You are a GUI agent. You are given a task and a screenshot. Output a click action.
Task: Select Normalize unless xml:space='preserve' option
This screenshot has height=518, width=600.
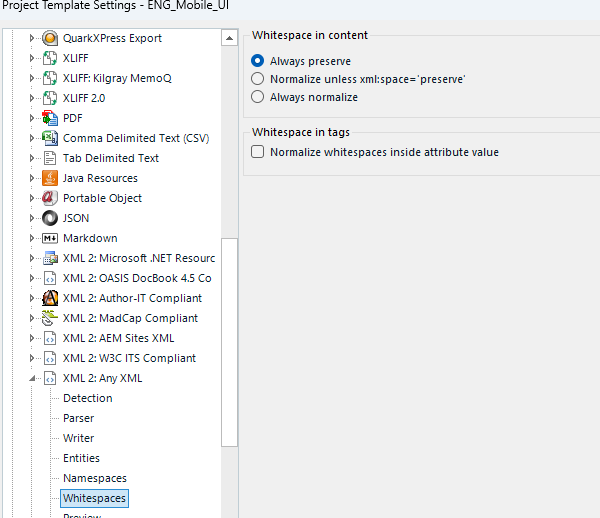tap(258, 79)
